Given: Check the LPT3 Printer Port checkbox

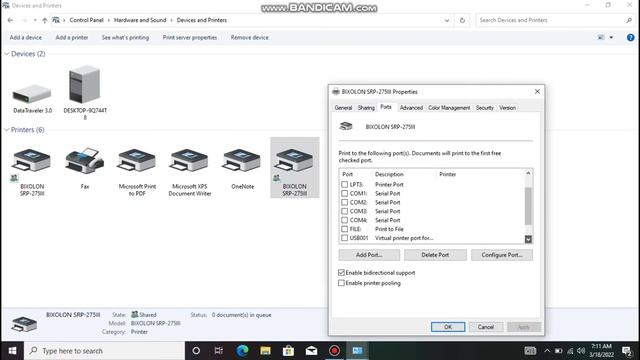Looking at the screenshot, I should [x=344, y=184].
